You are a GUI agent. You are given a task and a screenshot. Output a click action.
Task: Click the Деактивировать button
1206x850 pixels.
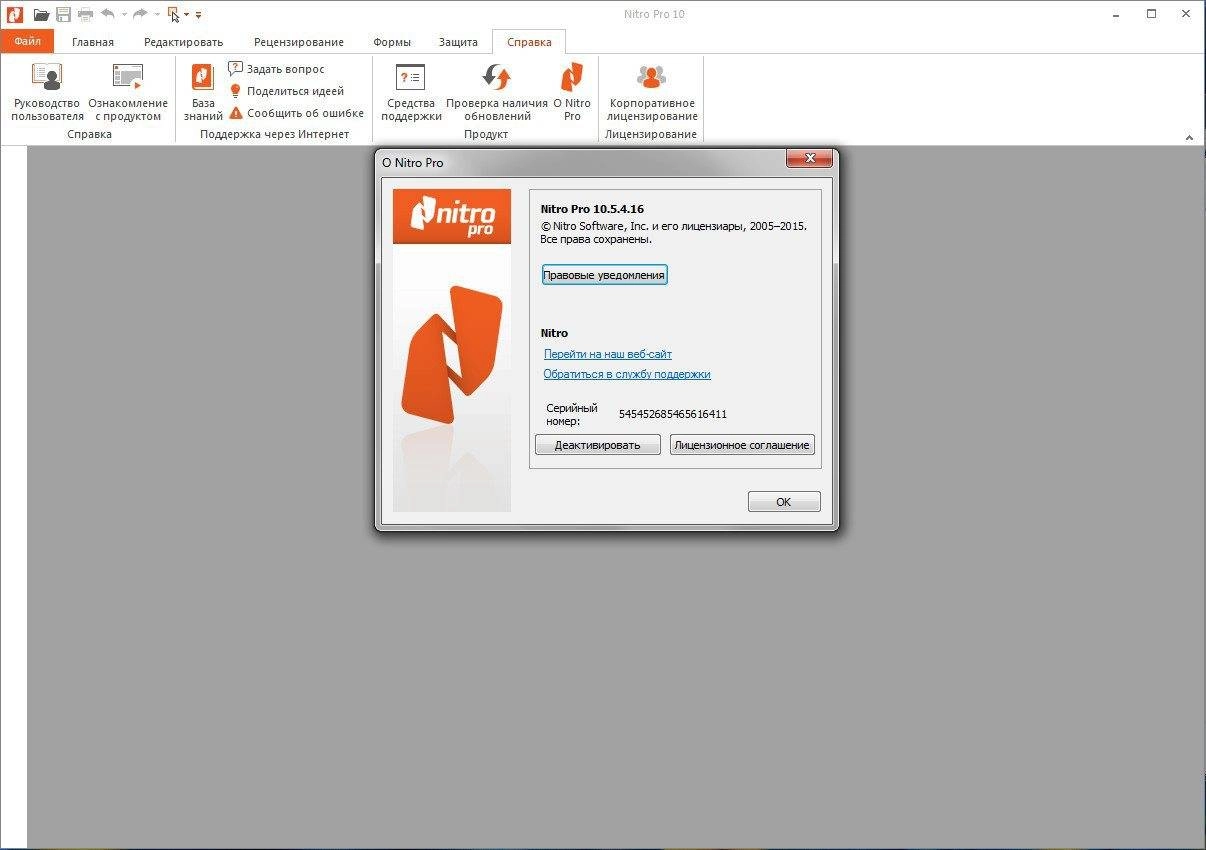(x=598, y=445)
